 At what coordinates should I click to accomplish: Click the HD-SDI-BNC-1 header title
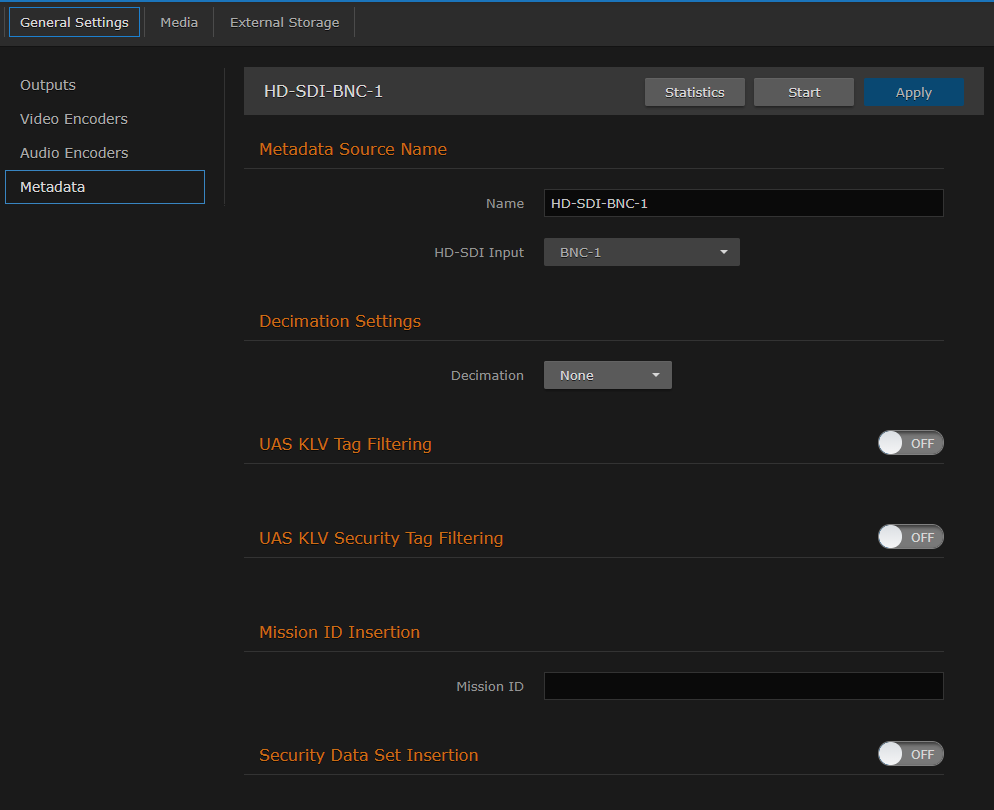pyautogui.click(x=323, y=90)
